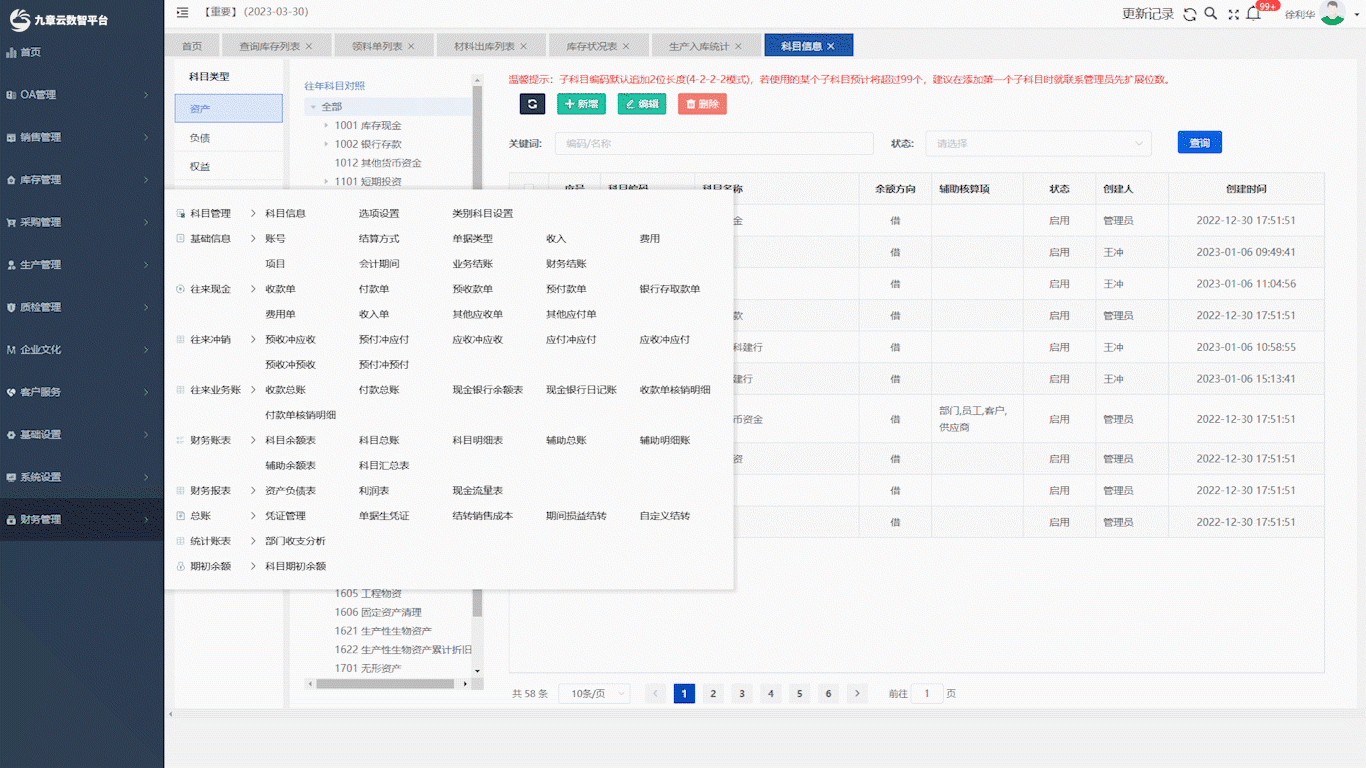This screenshot has width=1366, height=768.
Task: Open 凭证管理 in the flyout menu
Action: (285, 516)
